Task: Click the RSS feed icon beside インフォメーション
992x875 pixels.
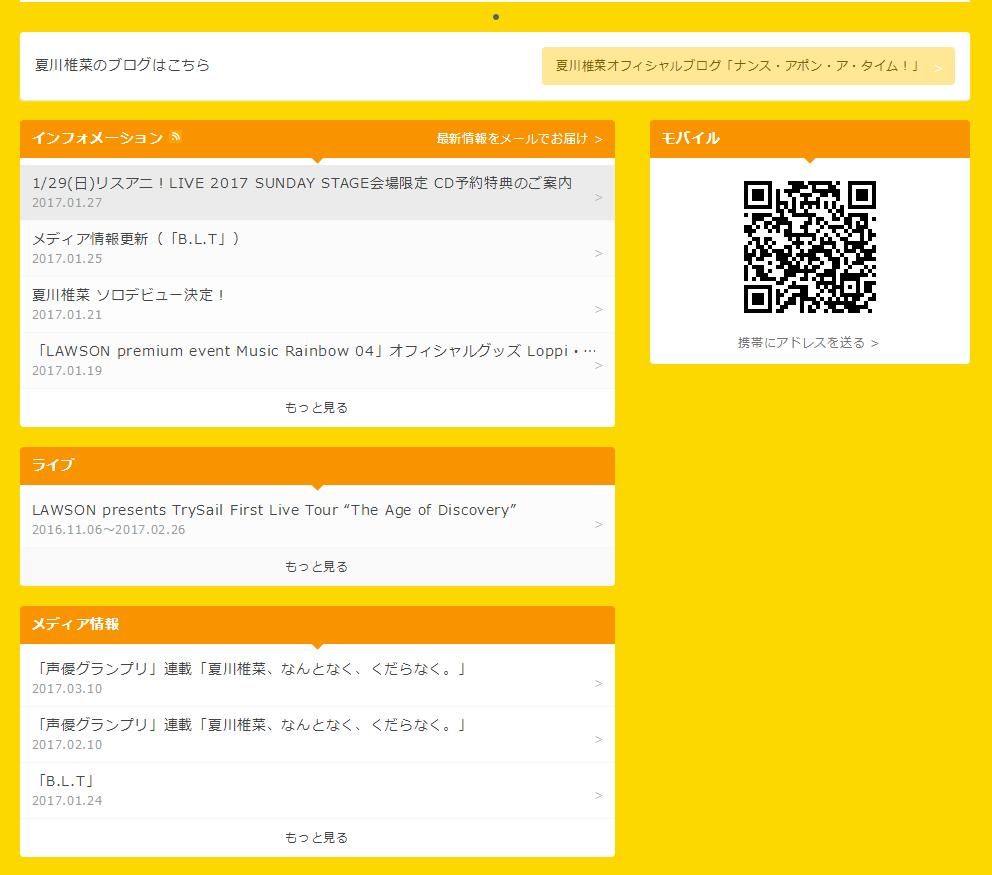Action: click(x=176, y=137)
